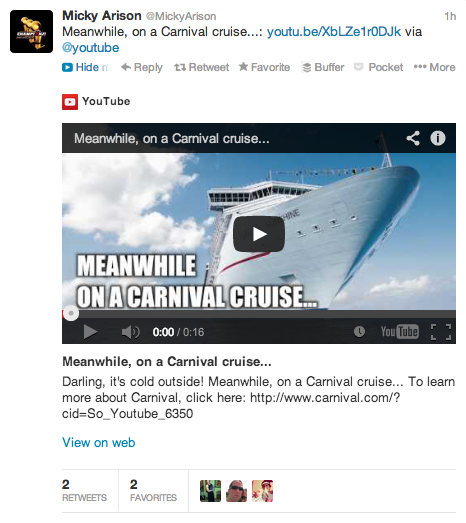Open the youtu.be/XbLZe1r0DJk link
The image size is (466, 523).
point(334,32)
